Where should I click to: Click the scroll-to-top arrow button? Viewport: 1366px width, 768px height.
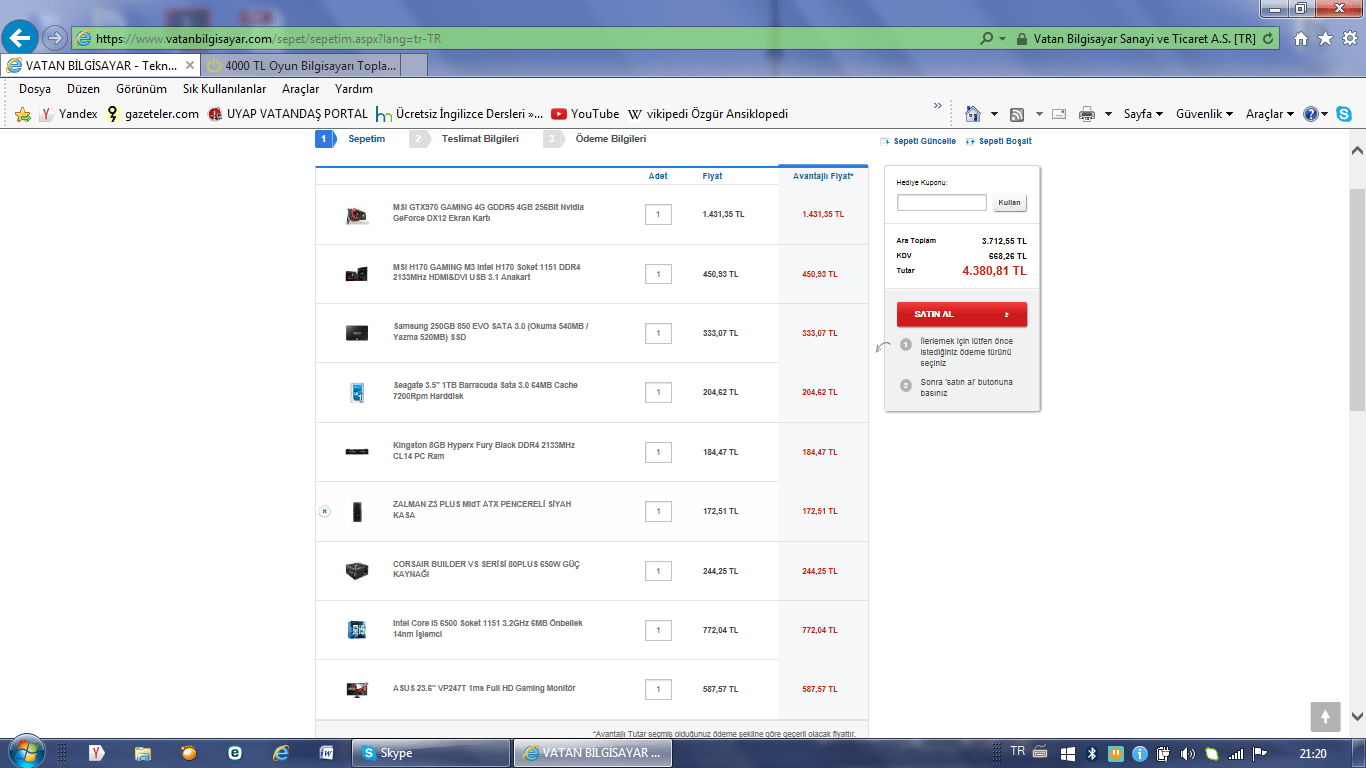(1325, 716)
